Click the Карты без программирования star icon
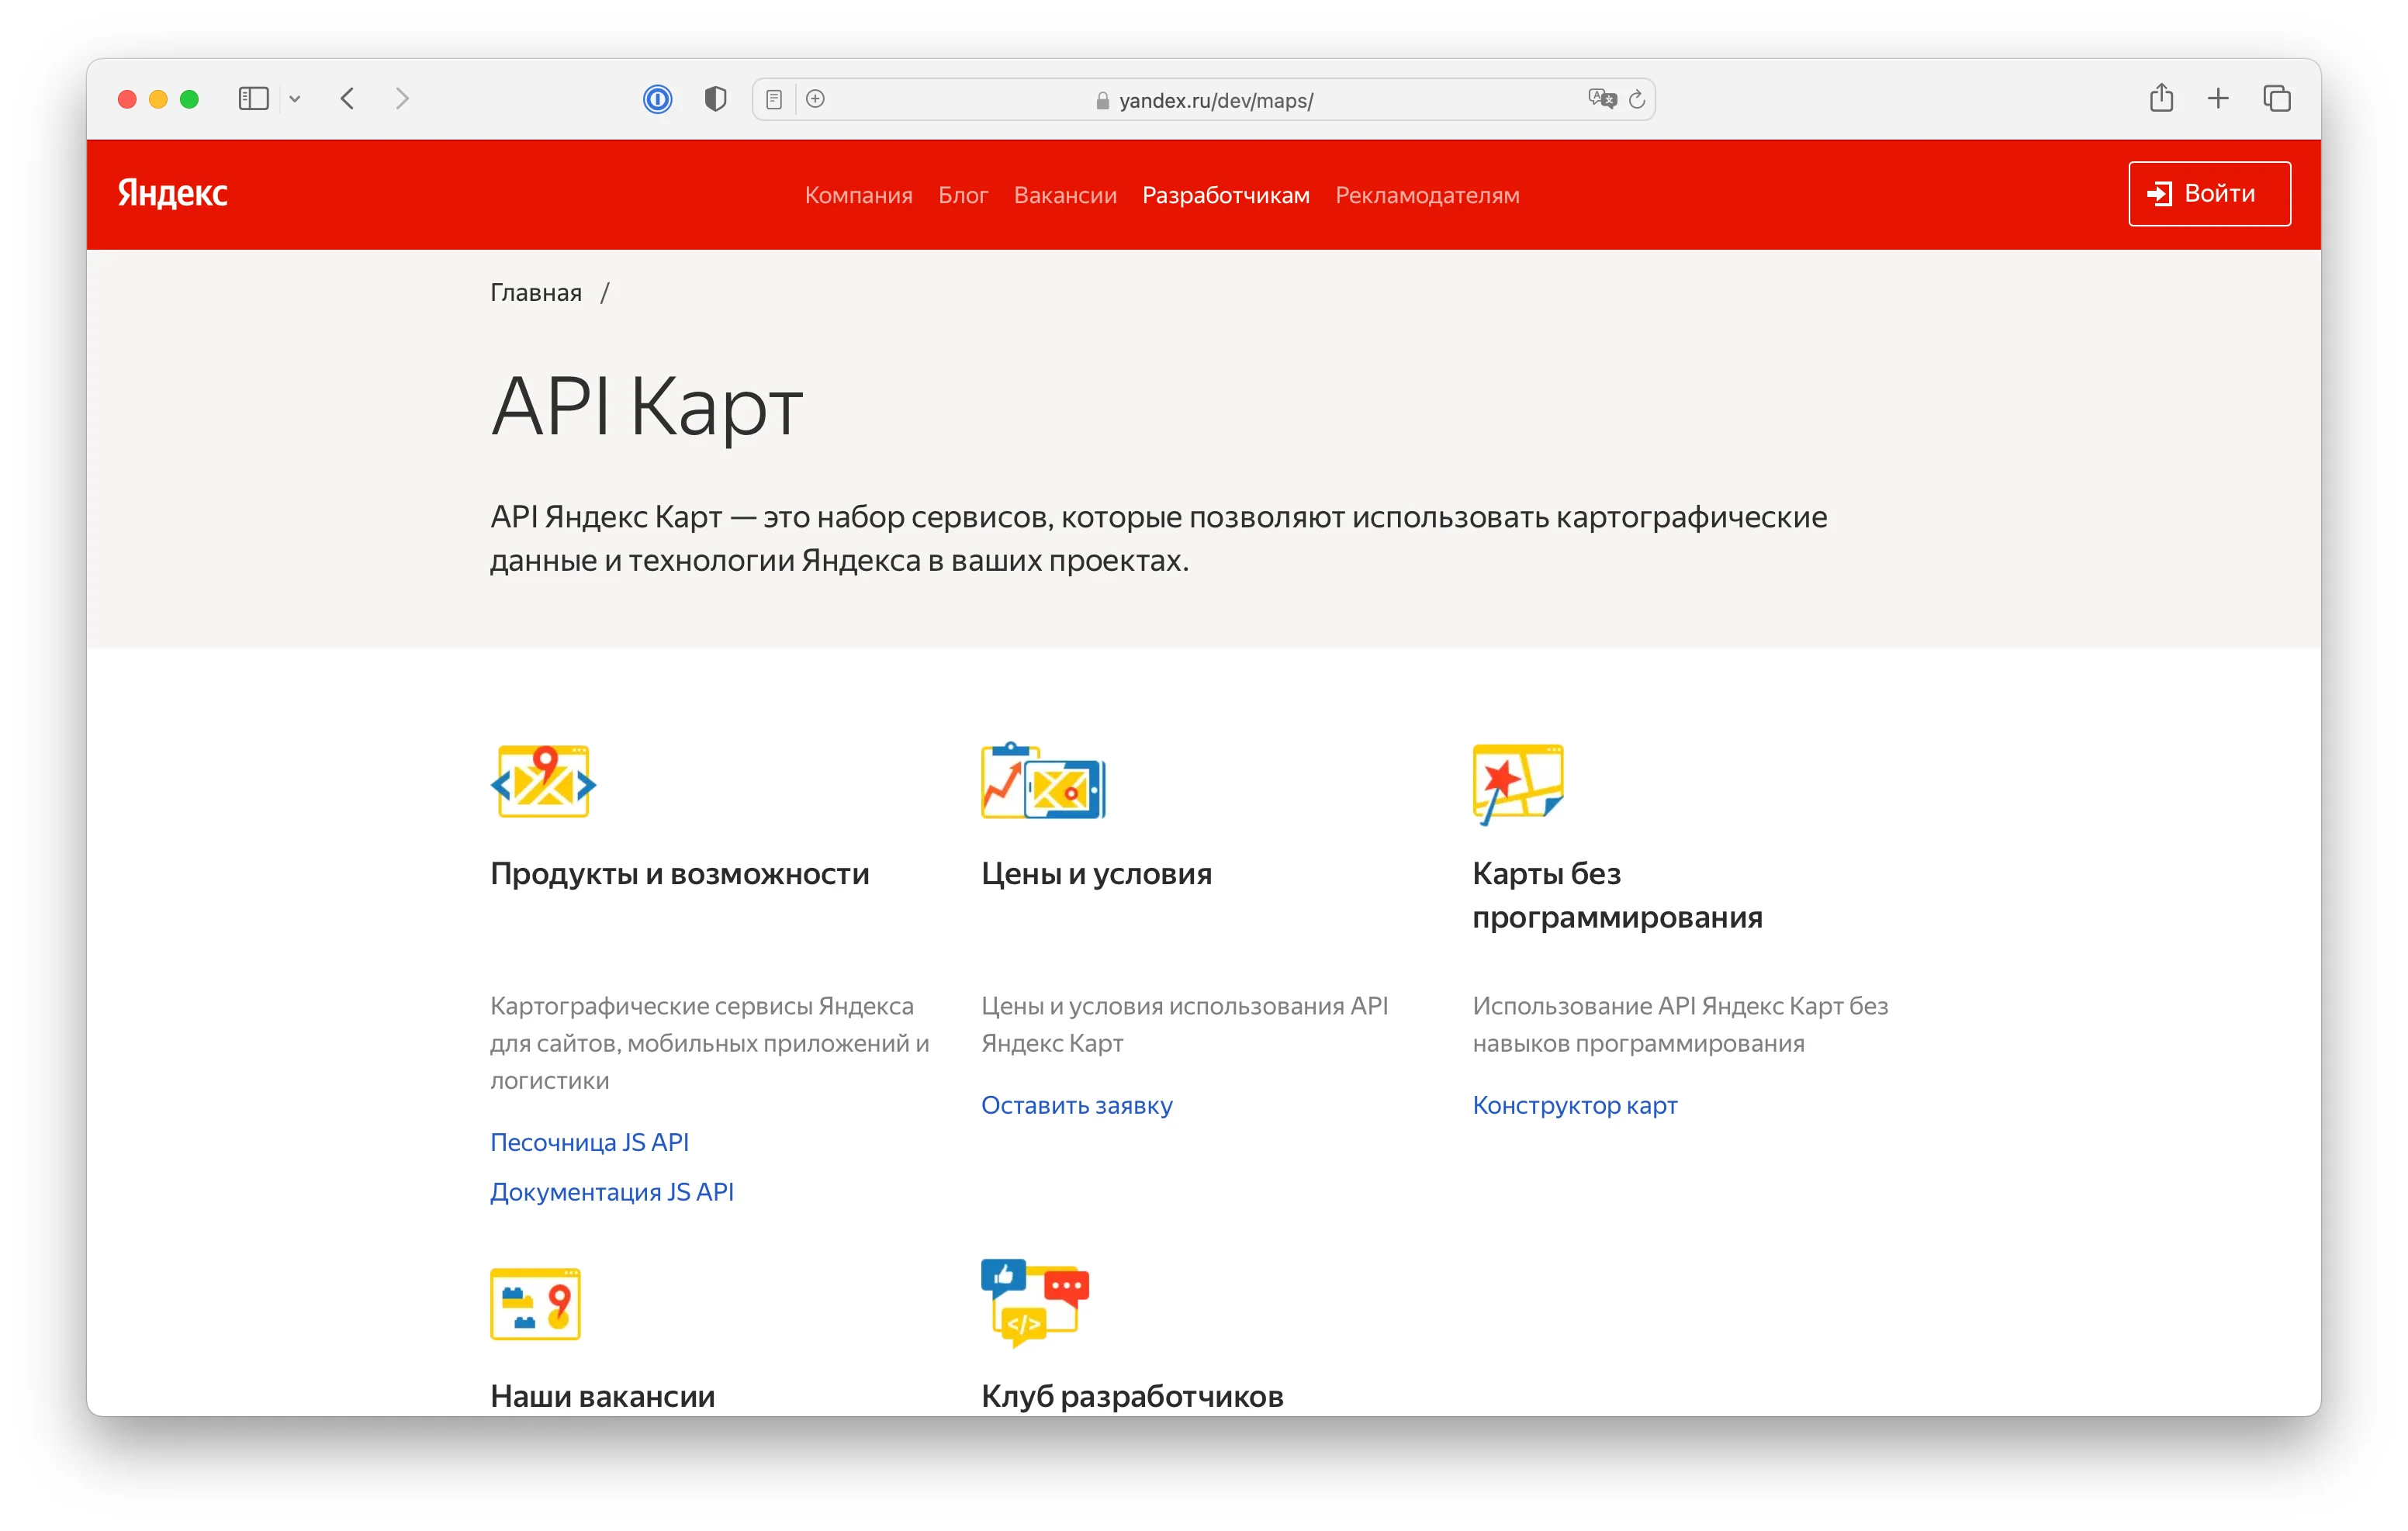The image size is (2408, 1531). pyautogui.click(x=1517, y=784)
